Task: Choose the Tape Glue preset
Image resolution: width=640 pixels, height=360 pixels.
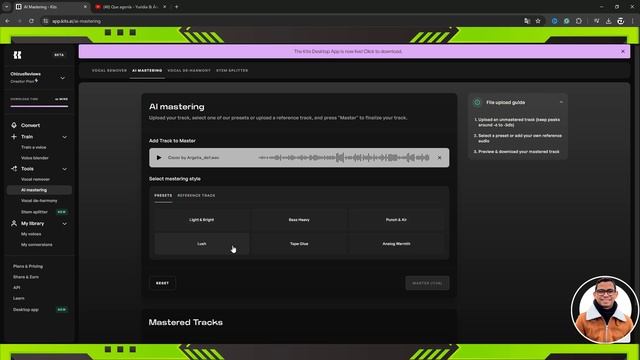Action: pos(299,244)
